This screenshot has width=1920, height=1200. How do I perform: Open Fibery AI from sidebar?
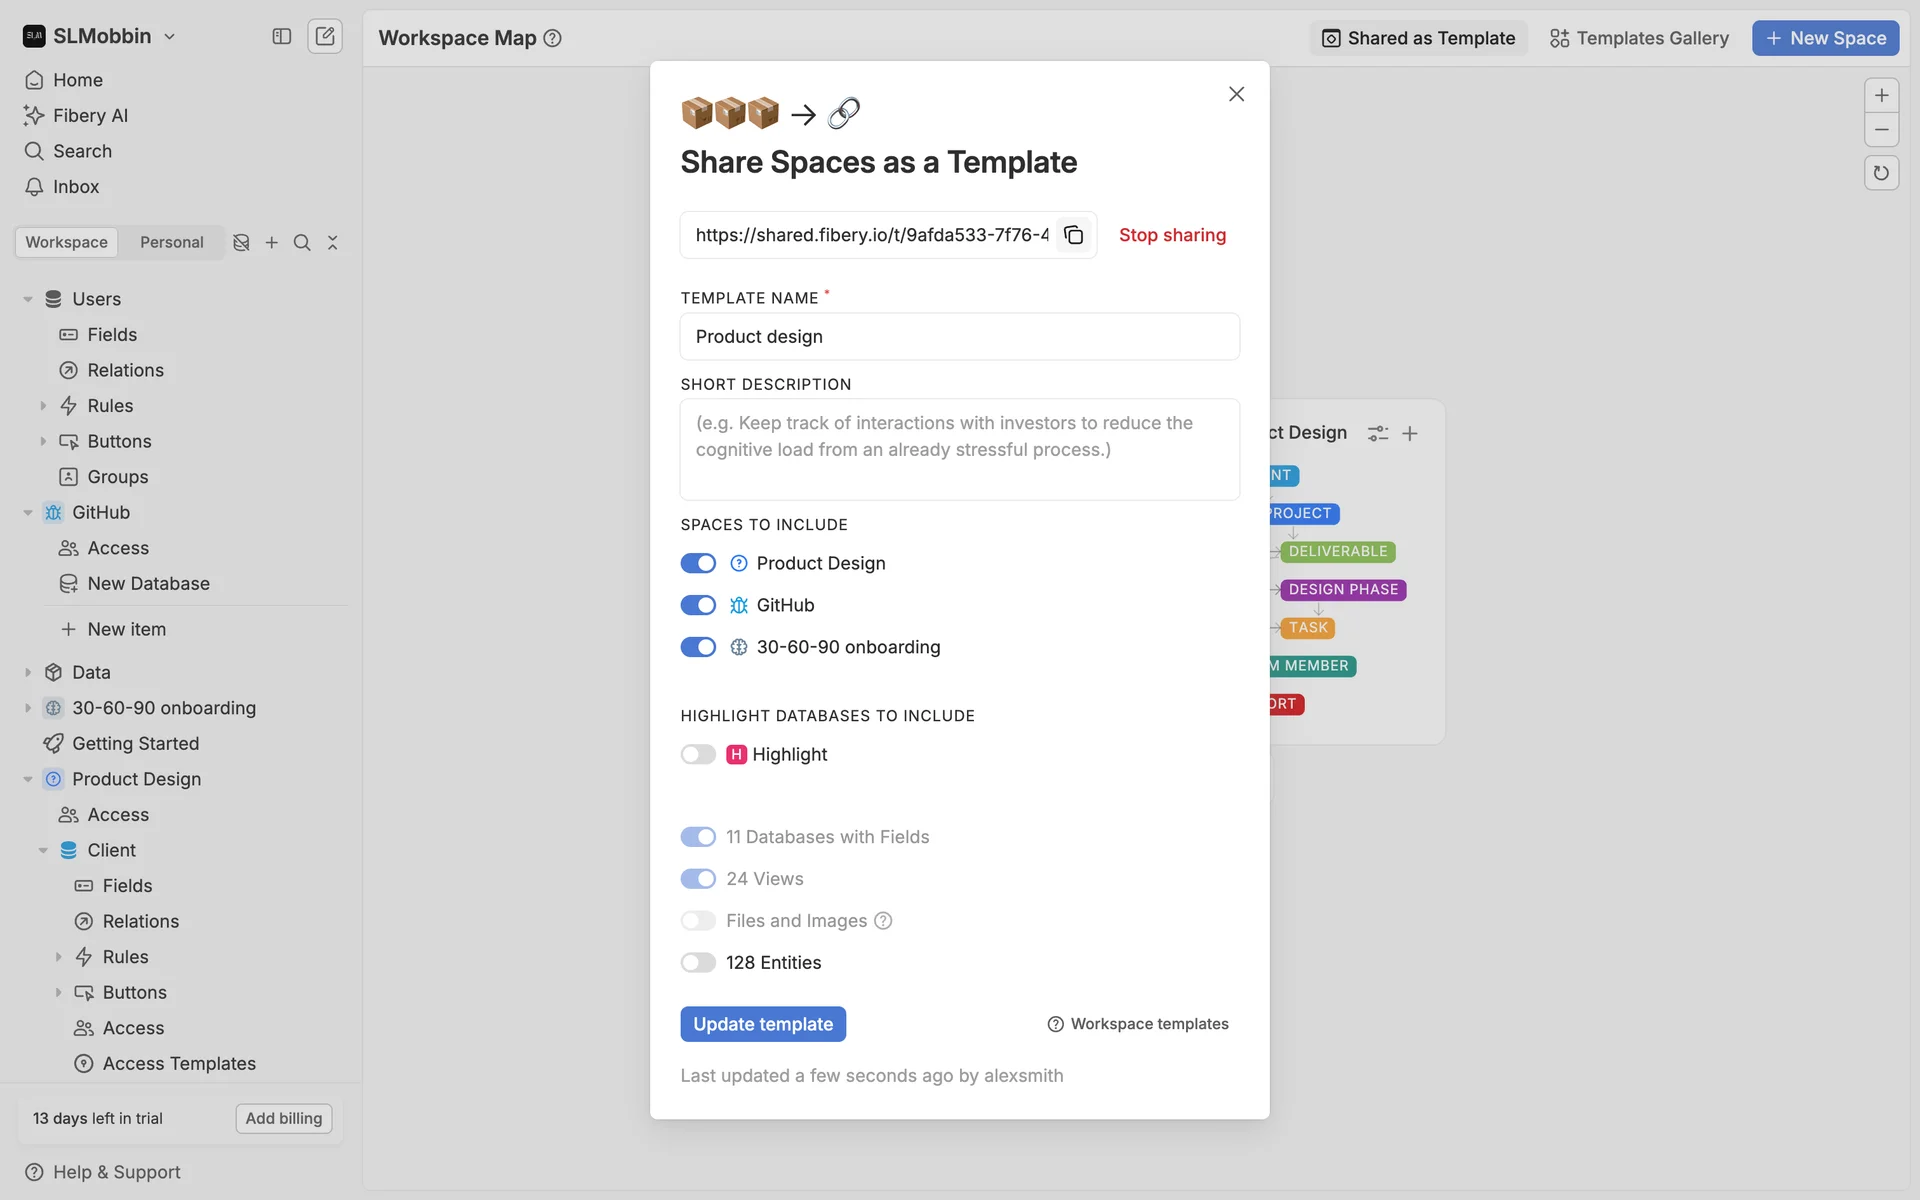(90, 115)
